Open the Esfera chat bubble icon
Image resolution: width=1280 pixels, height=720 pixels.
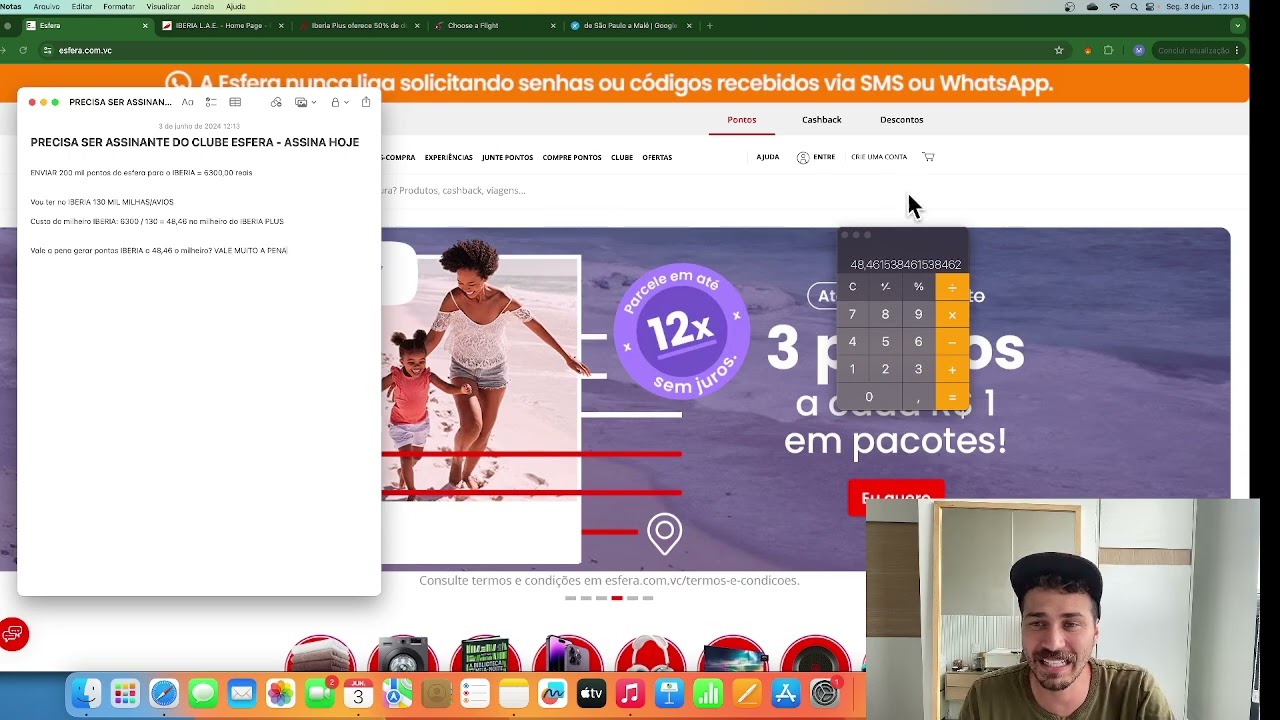tap(13, 634)
